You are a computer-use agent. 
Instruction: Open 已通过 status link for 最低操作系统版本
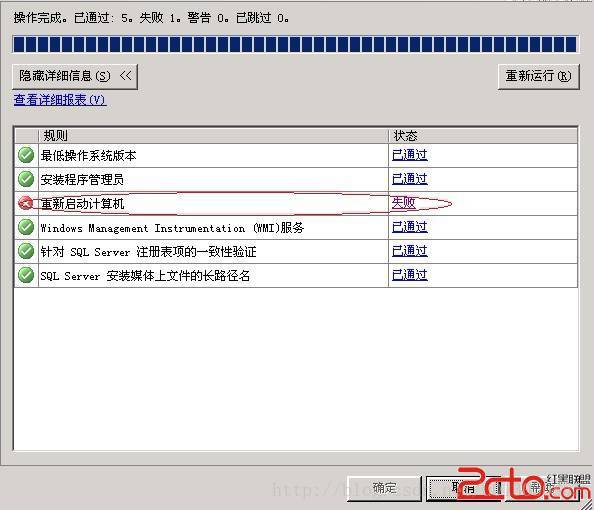pyautogui.click(x=410, y=155)
